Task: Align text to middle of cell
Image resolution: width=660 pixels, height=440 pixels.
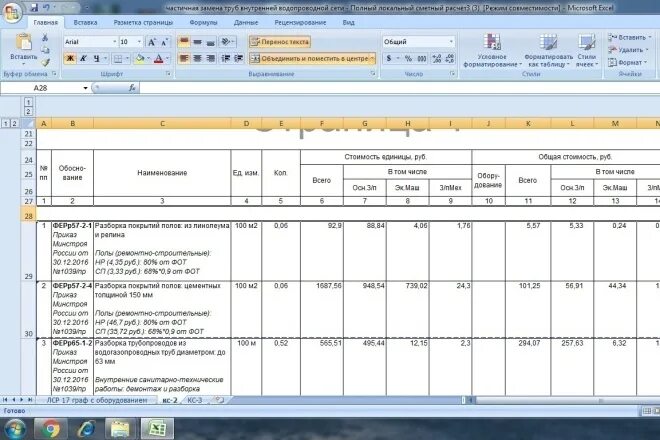Action: 197,42
